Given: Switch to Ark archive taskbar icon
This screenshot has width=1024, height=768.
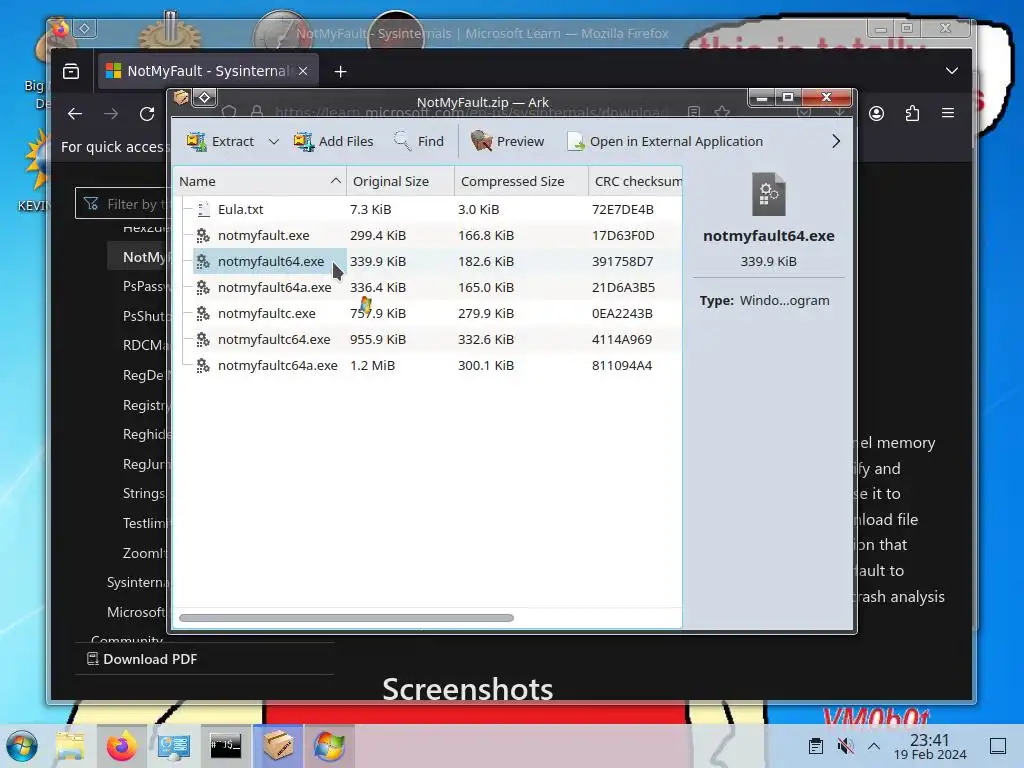Looking at the screenshot, I should (278, 746).
